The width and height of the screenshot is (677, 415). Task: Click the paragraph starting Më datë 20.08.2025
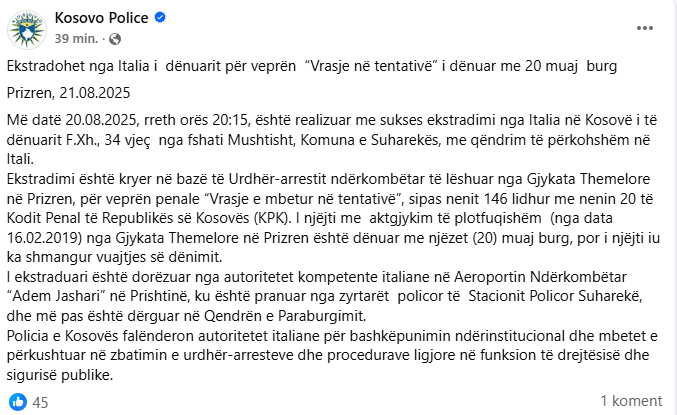pos(332,139)
